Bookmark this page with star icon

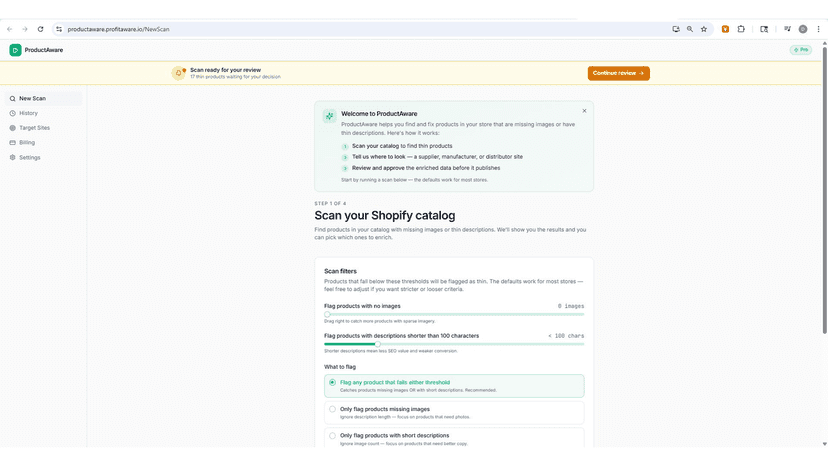pos(704,29)
